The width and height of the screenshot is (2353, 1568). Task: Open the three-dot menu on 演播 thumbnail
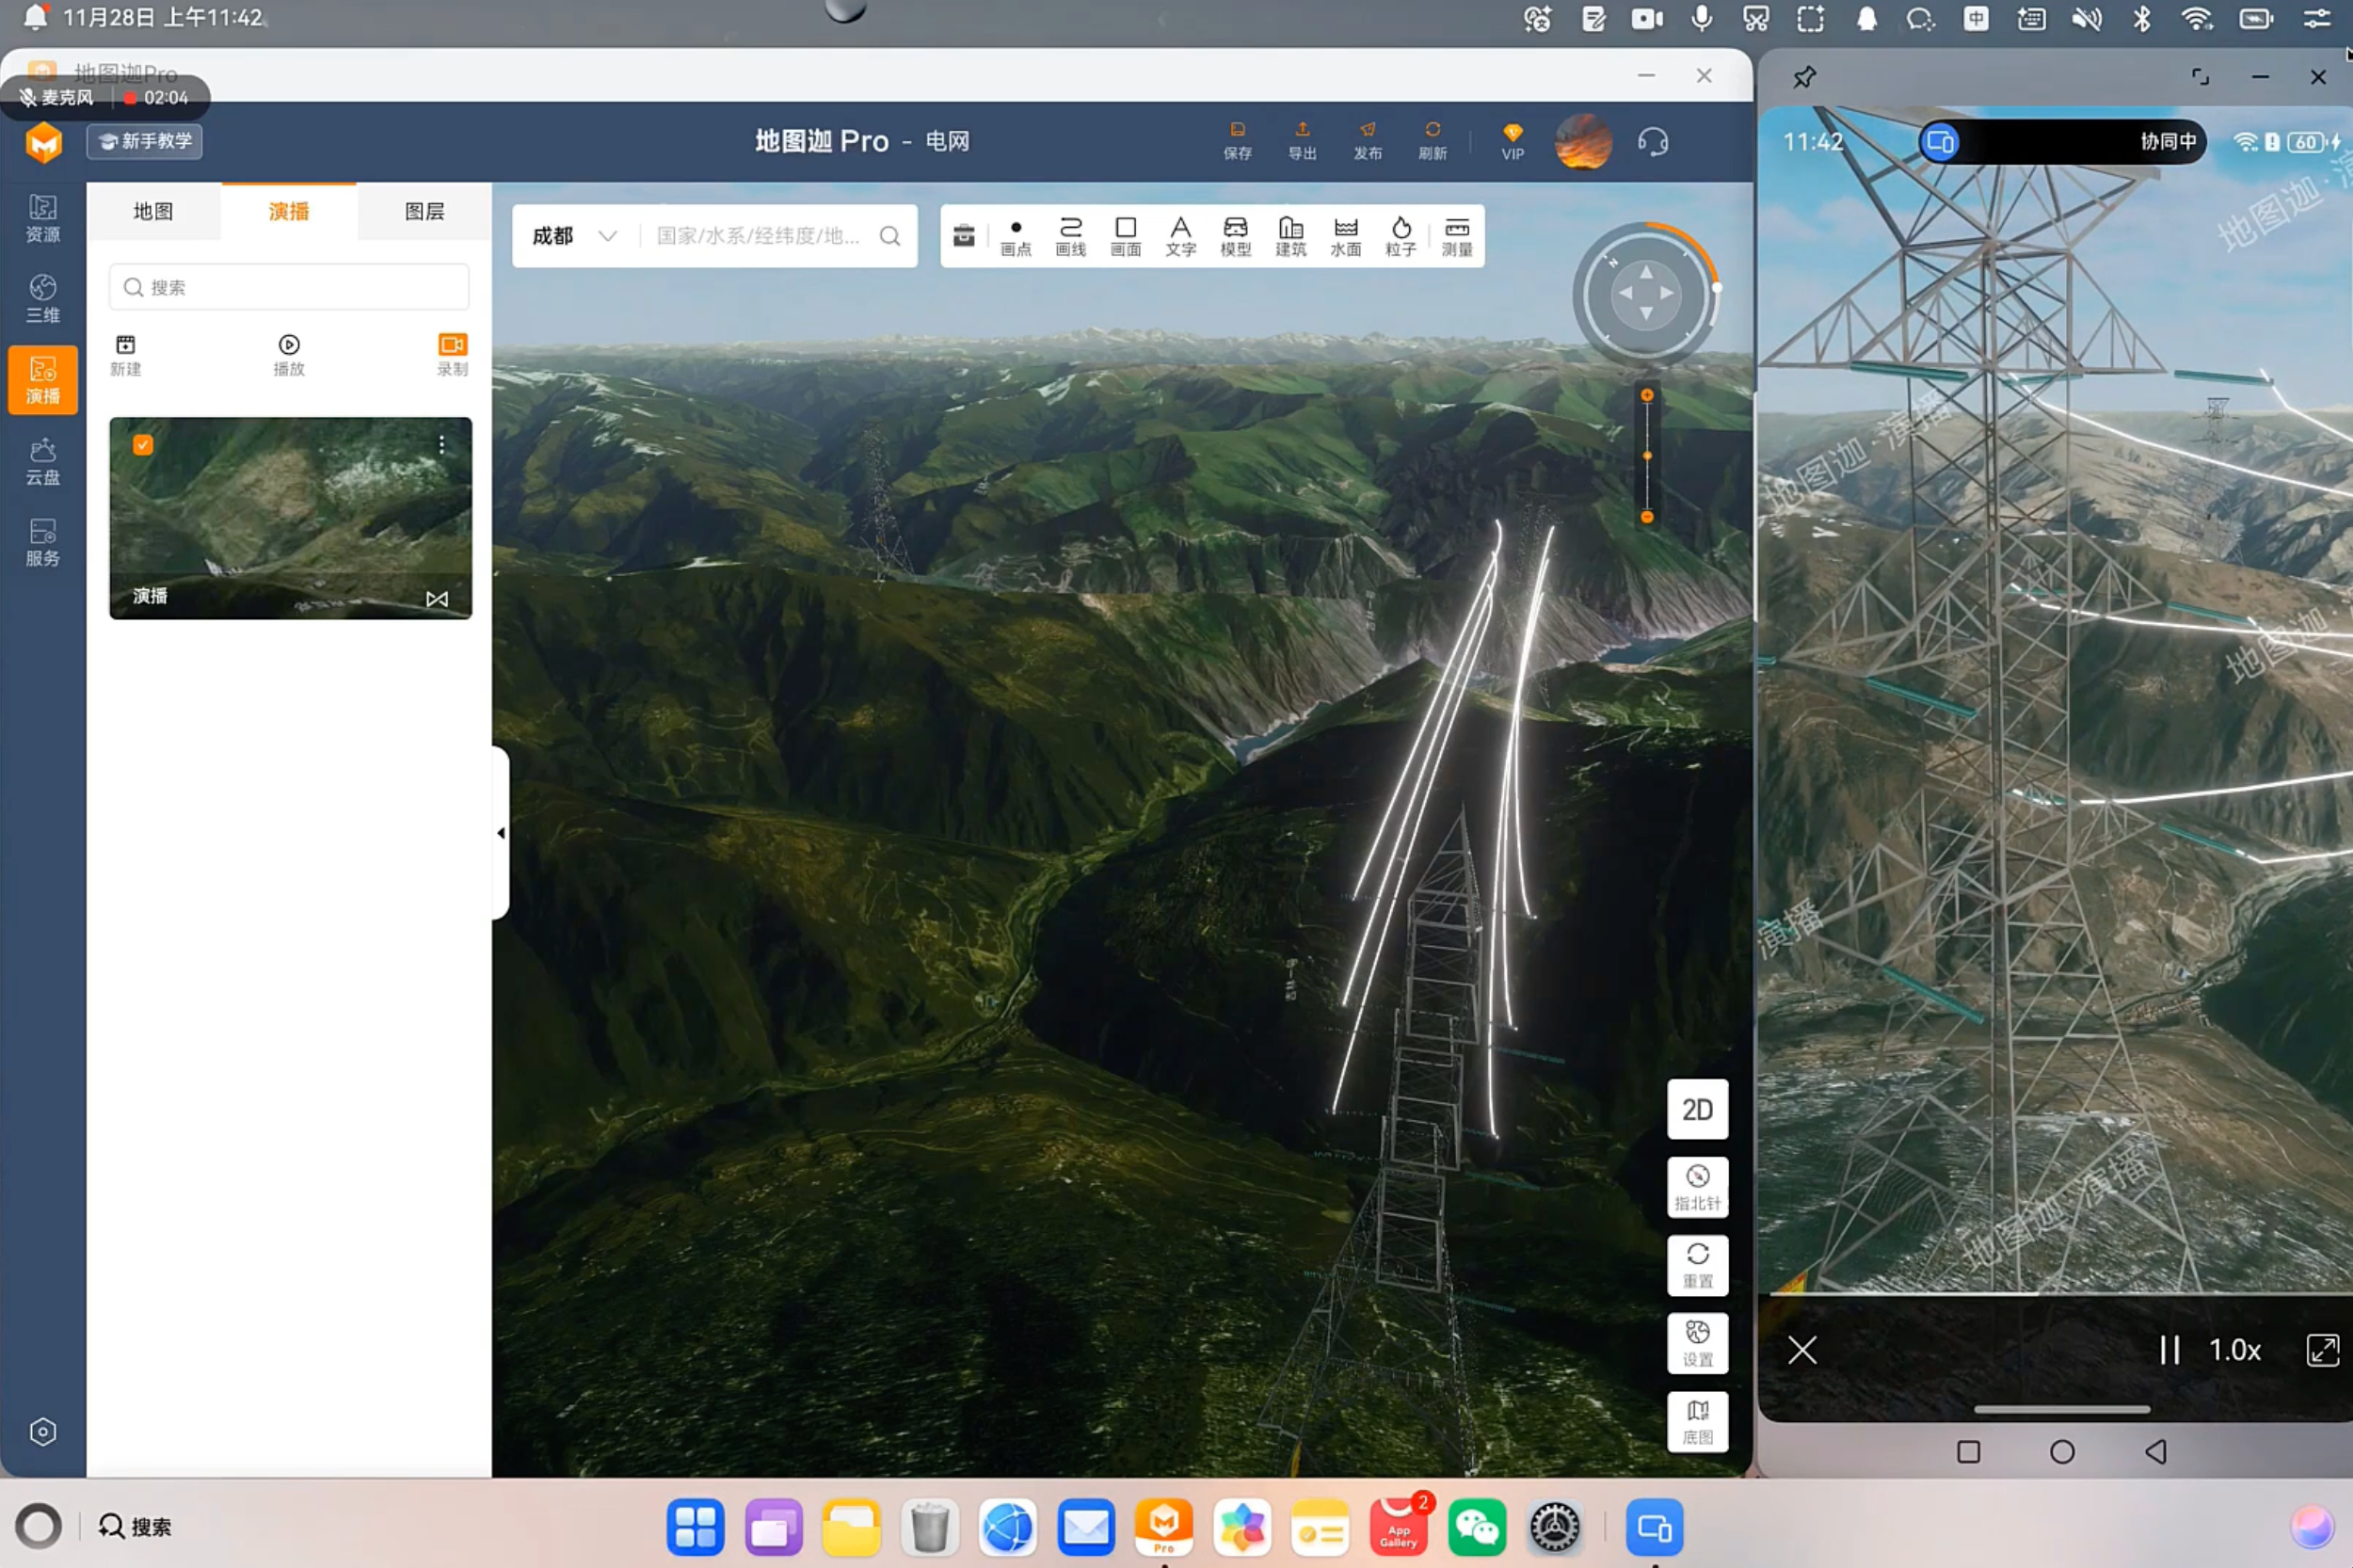click(441, 445)
